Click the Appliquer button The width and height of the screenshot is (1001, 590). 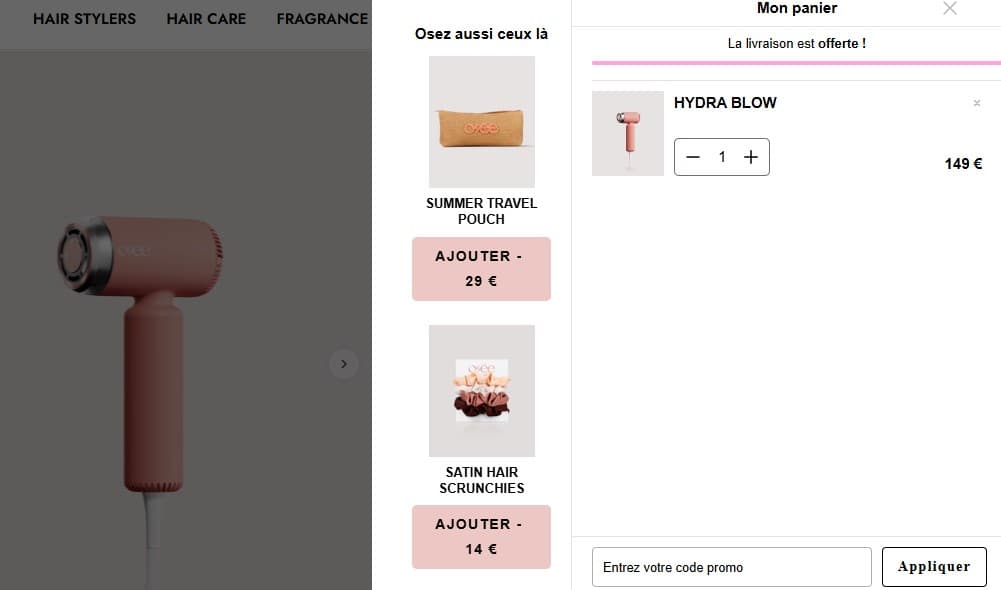pyautogui.click(x=934, y=566)
